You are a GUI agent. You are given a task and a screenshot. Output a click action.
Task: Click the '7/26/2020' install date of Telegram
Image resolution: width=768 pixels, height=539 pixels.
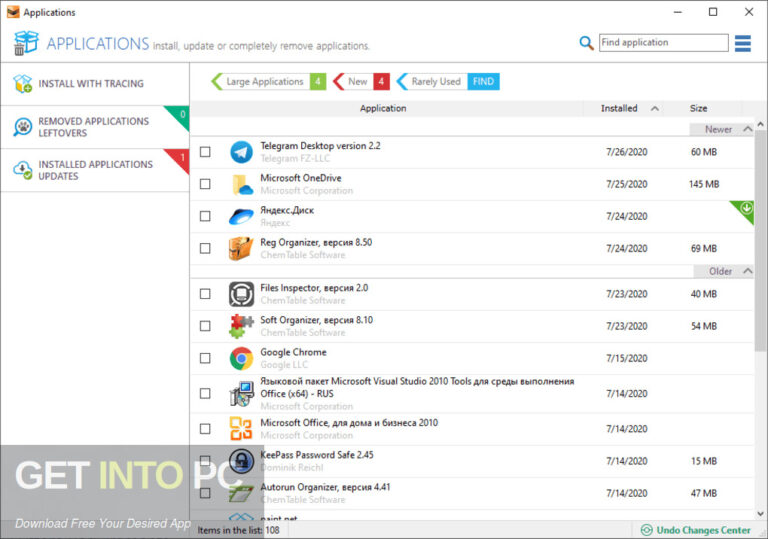click(626, 152)
